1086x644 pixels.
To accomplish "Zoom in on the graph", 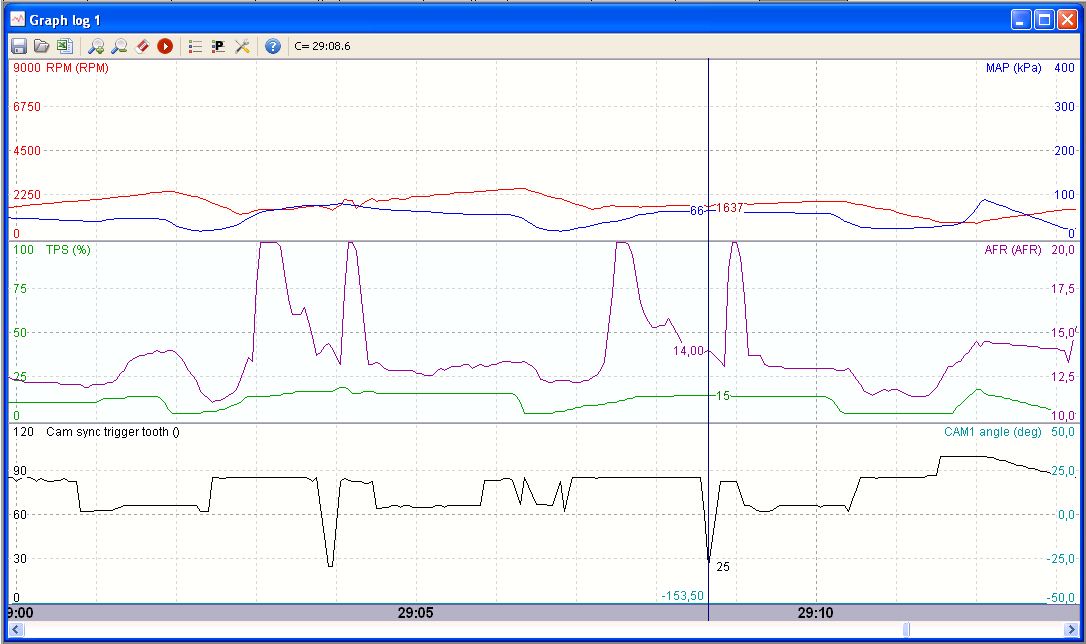I will [96, 46].
